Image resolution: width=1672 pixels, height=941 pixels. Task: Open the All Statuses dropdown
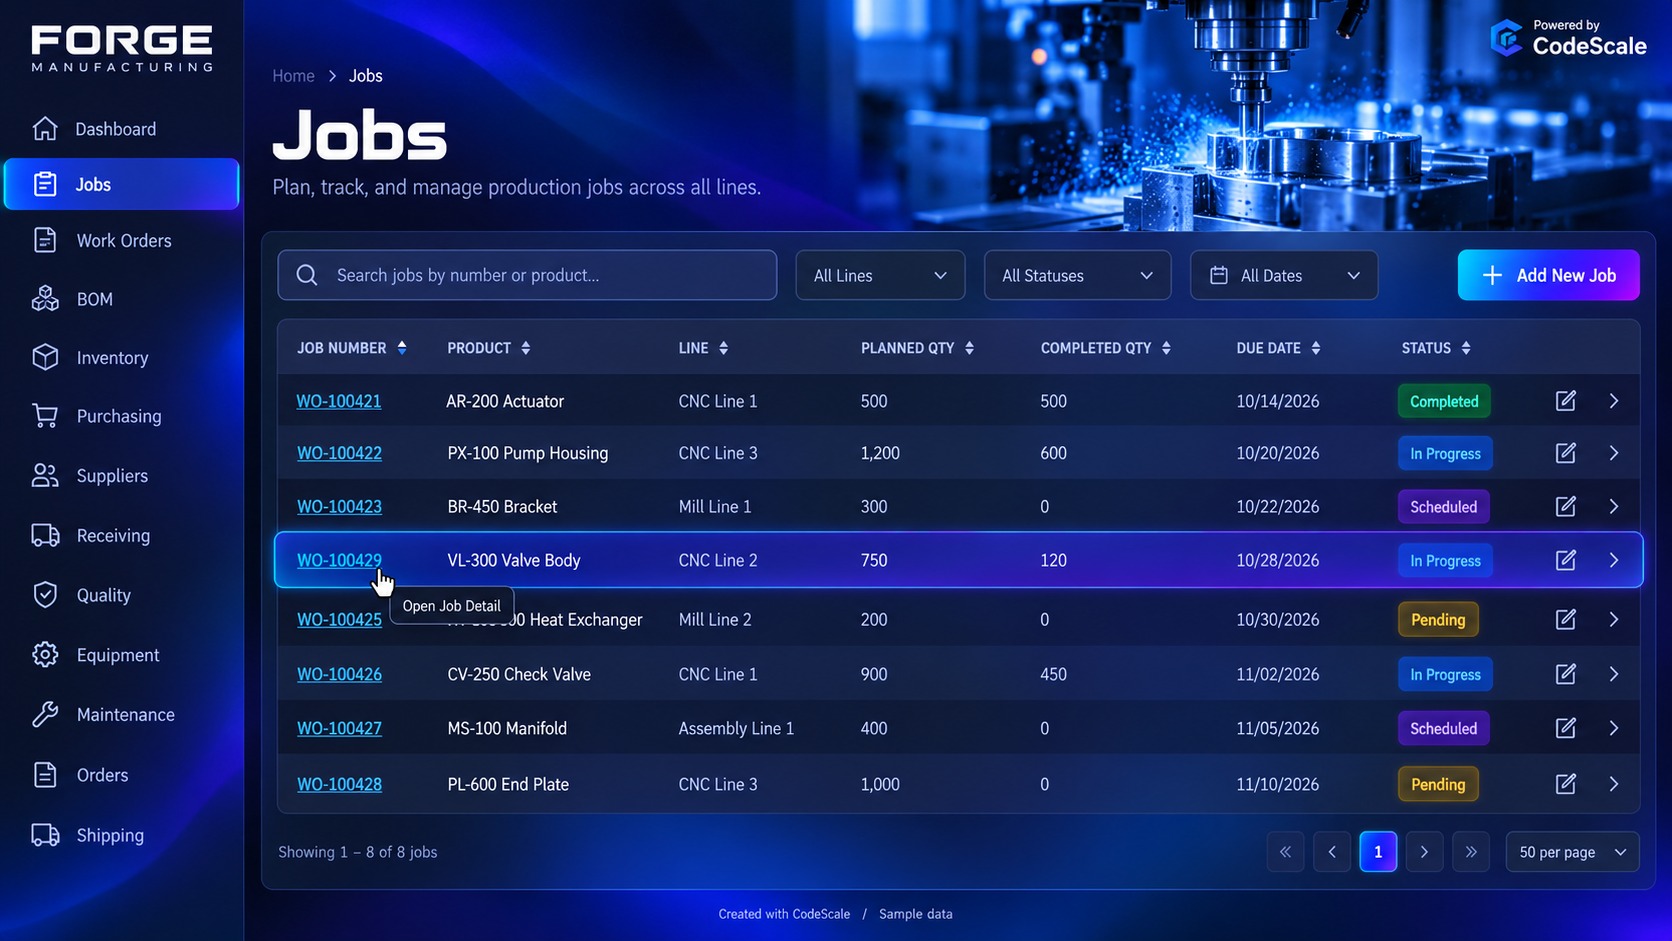[1077, 275]
